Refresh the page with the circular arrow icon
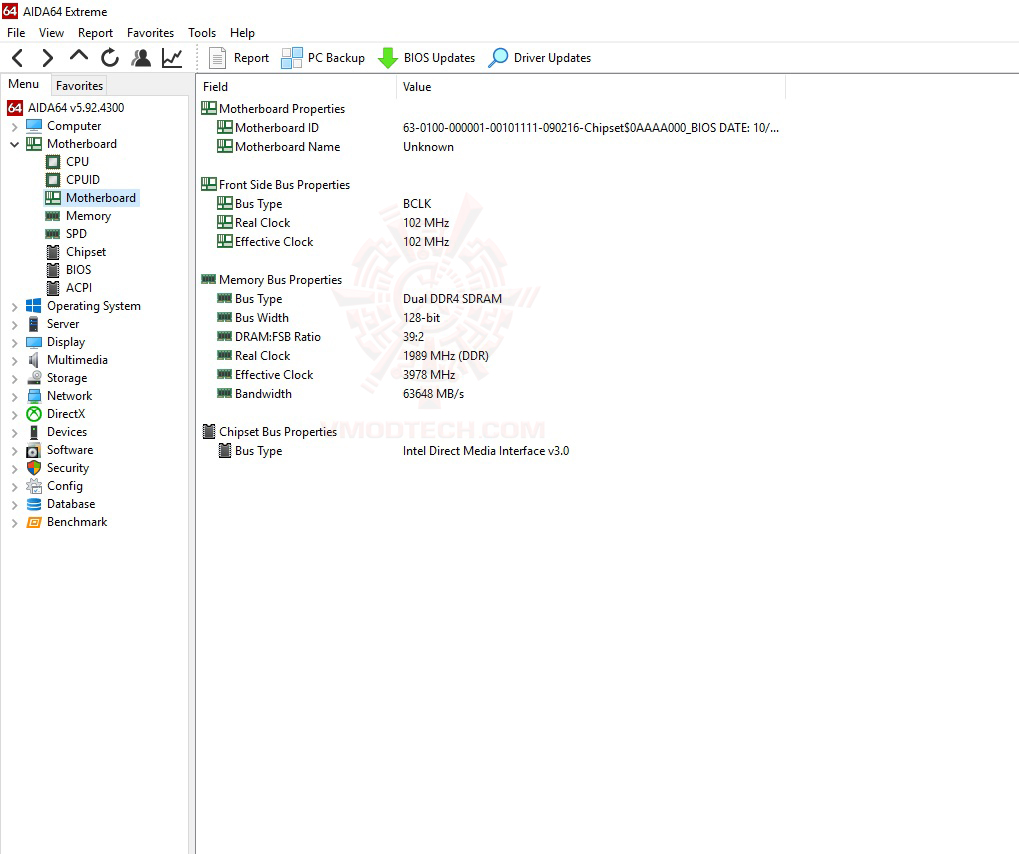The width and height of the screenshot is (1019, 854). point(110,58)
